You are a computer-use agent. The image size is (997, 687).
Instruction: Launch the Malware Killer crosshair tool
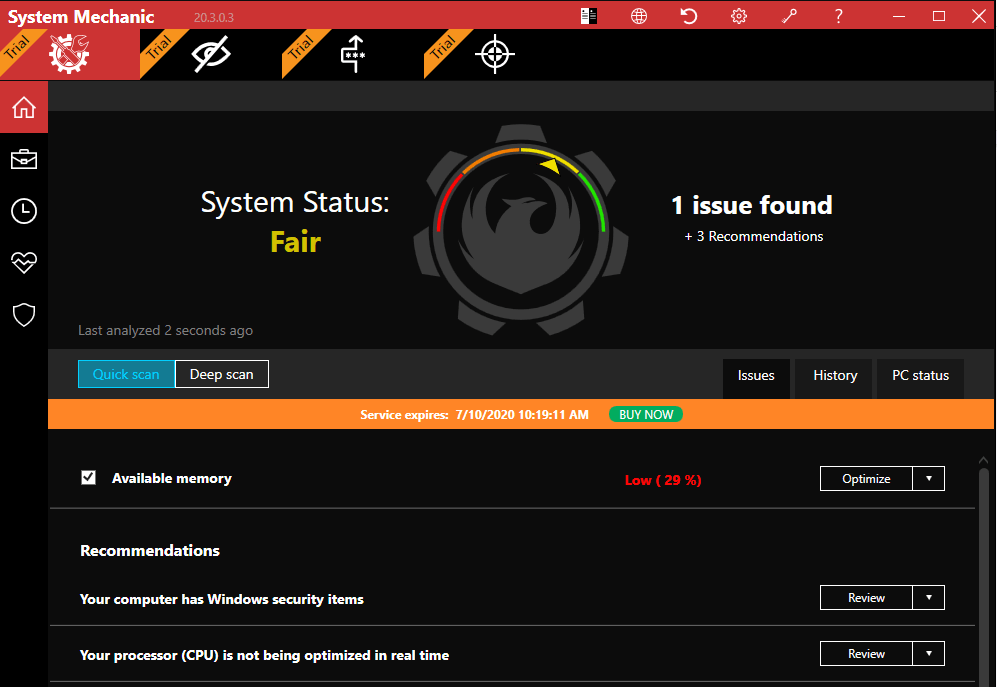(494, 54)
